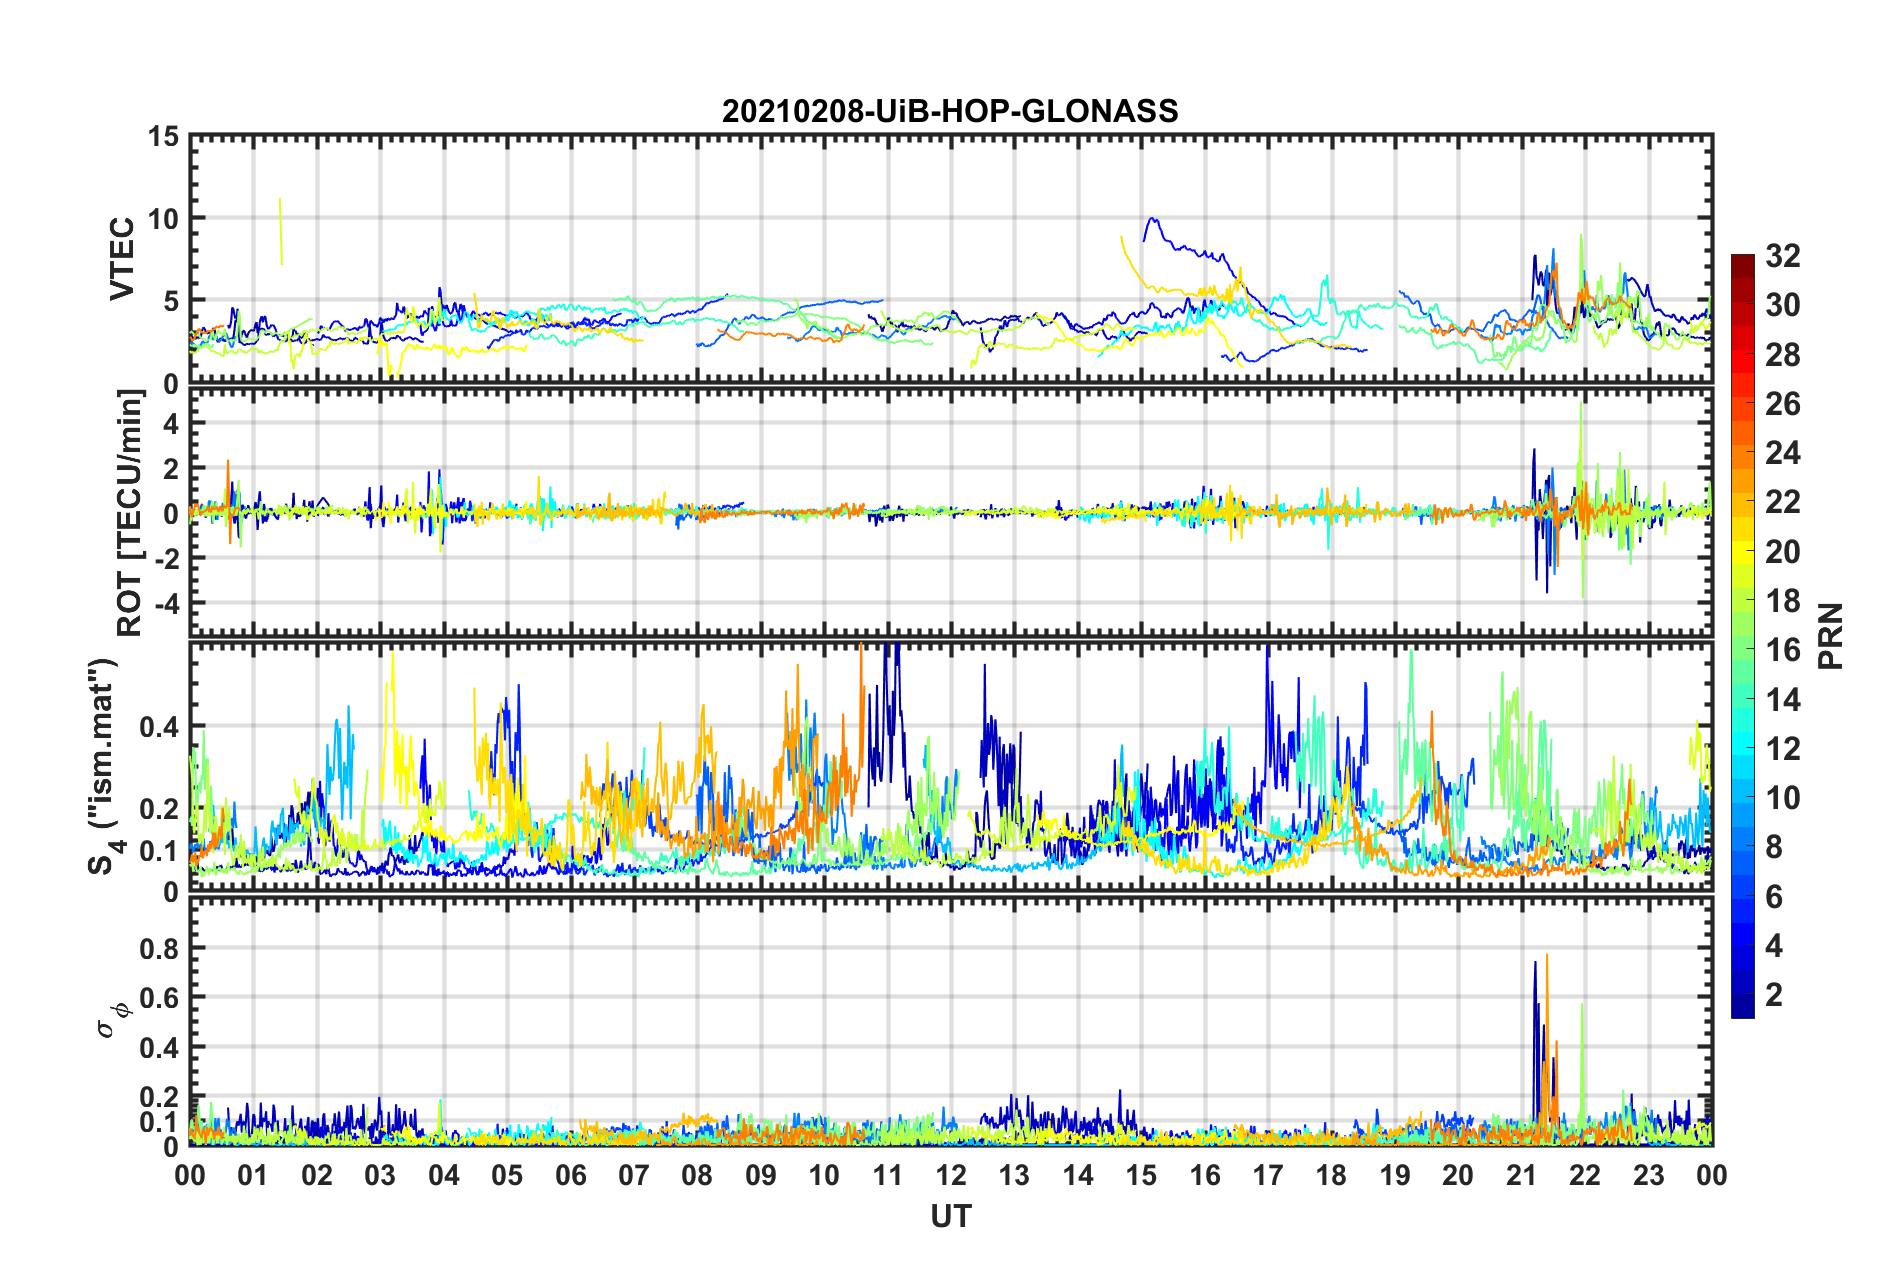Click colorbar tick label 18
The width and height of the screenshot is (1902, 1272).
[x=1782, y=601]
